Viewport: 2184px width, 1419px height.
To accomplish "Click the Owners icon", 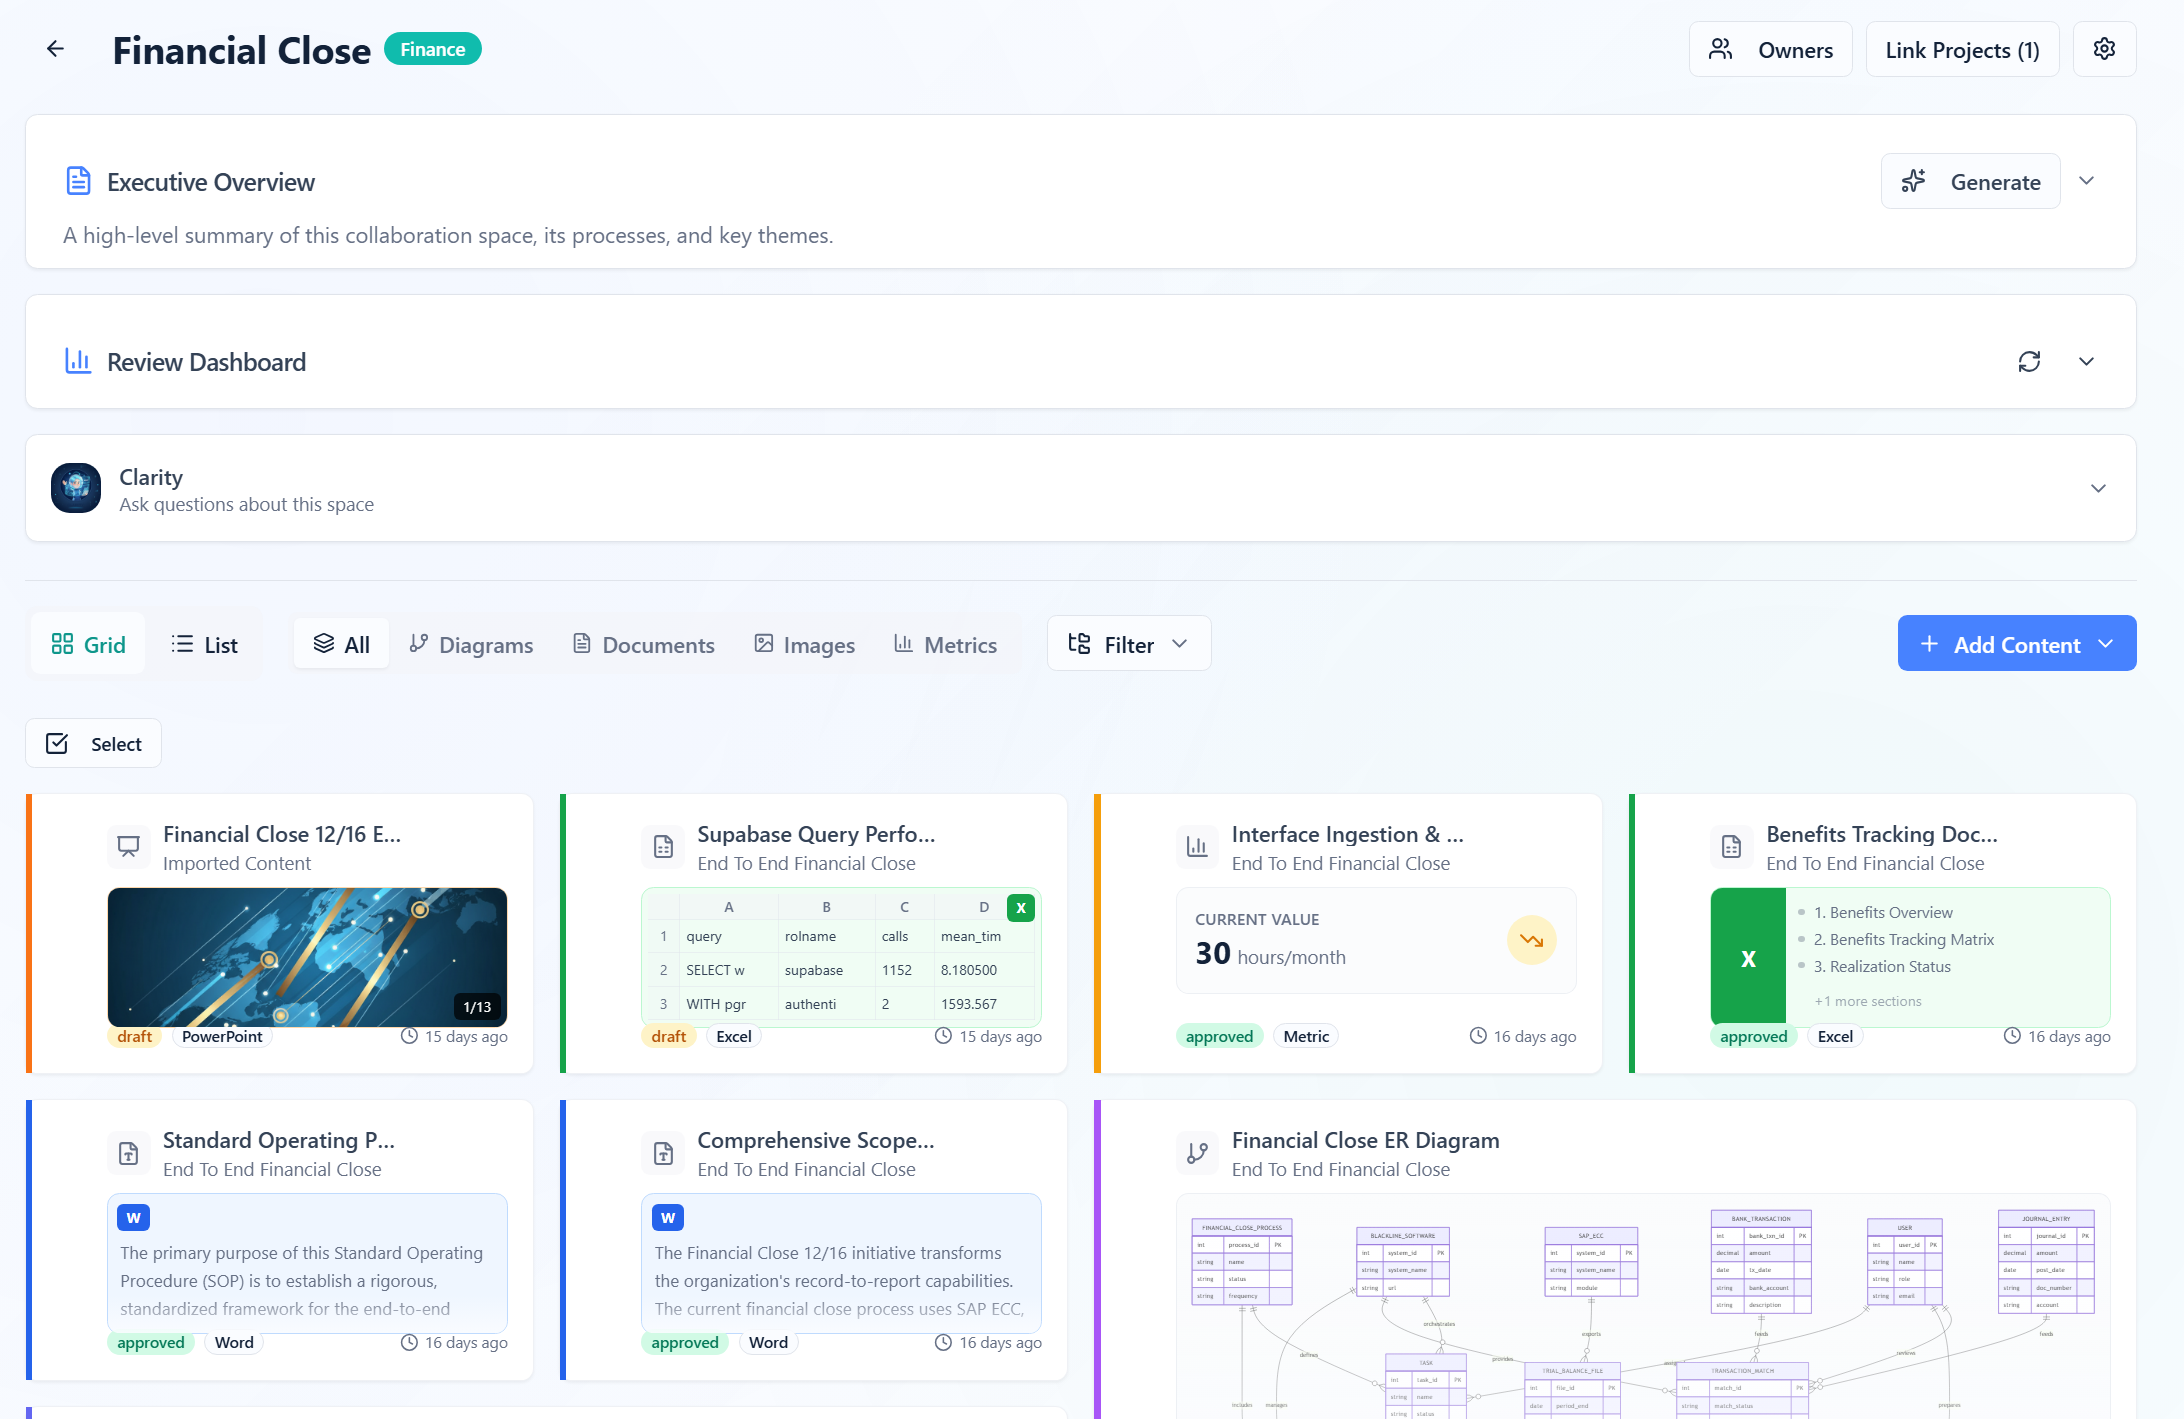I will click(x=1721, y=48).
